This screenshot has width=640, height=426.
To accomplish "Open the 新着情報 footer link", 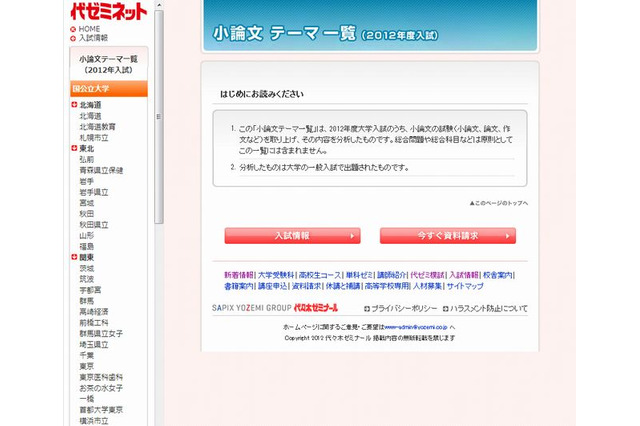I will click(239, 275).
